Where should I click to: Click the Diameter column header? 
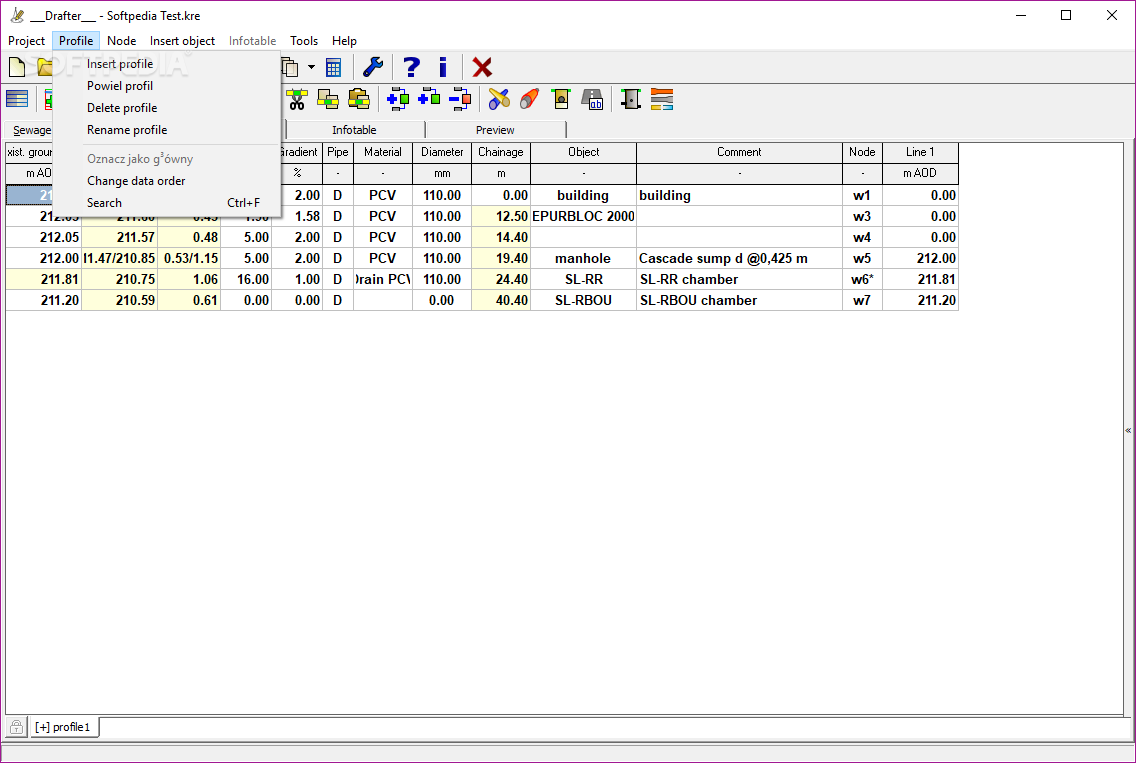click(442, 152)
